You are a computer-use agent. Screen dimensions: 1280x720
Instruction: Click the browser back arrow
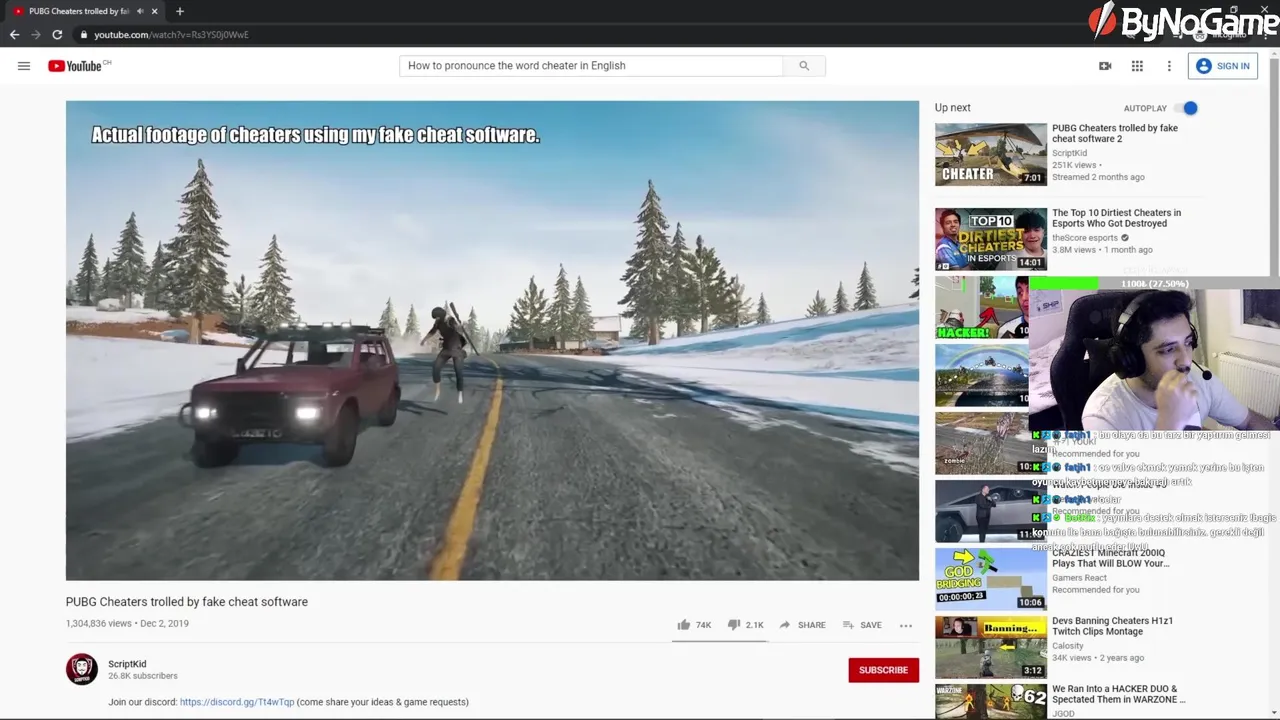(14, 35)
